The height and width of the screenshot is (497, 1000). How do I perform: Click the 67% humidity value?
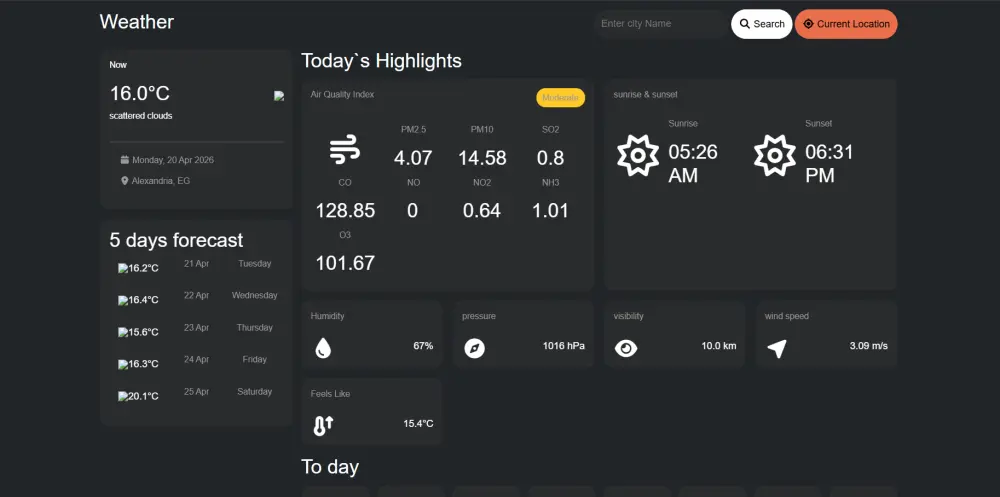[423, 346]
